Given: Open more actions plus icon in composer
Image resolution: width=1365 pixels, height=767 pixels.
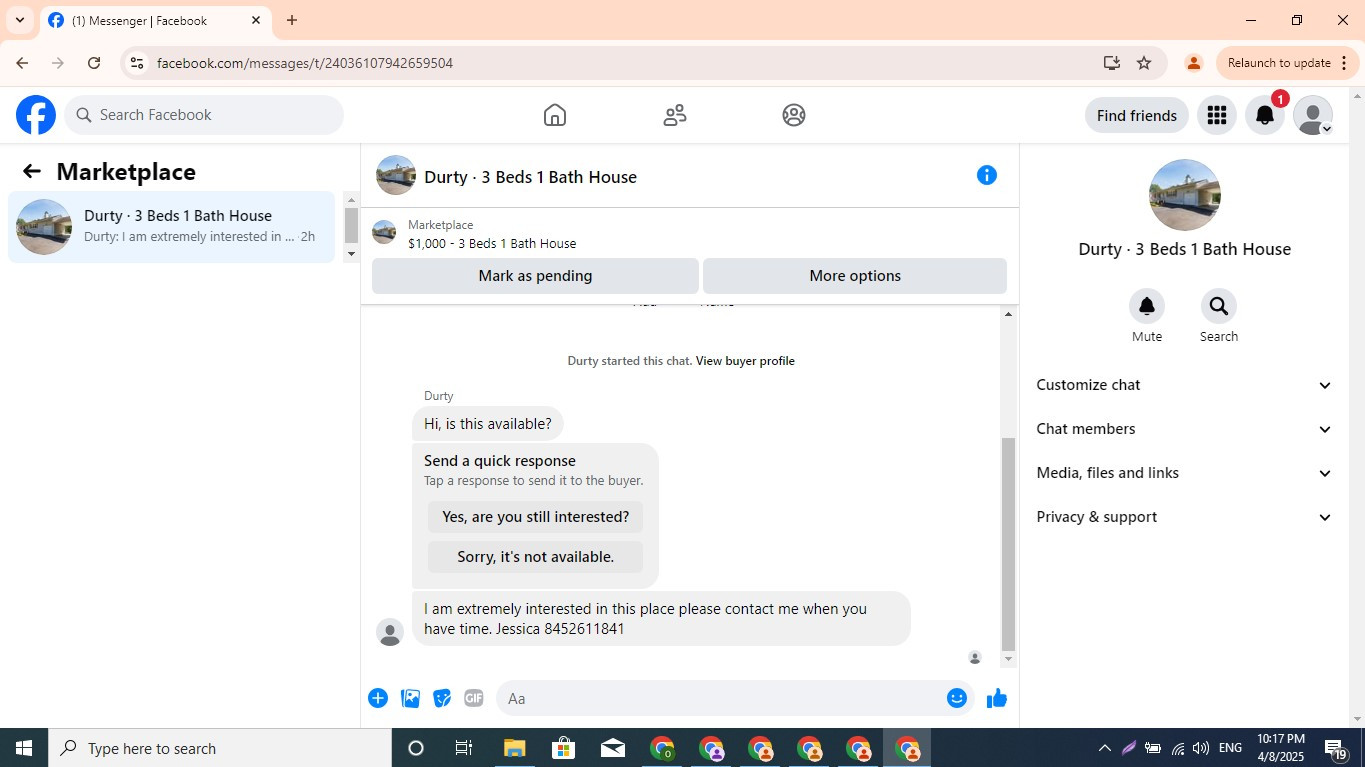Looking at the screenshot, I should point(378,698).
